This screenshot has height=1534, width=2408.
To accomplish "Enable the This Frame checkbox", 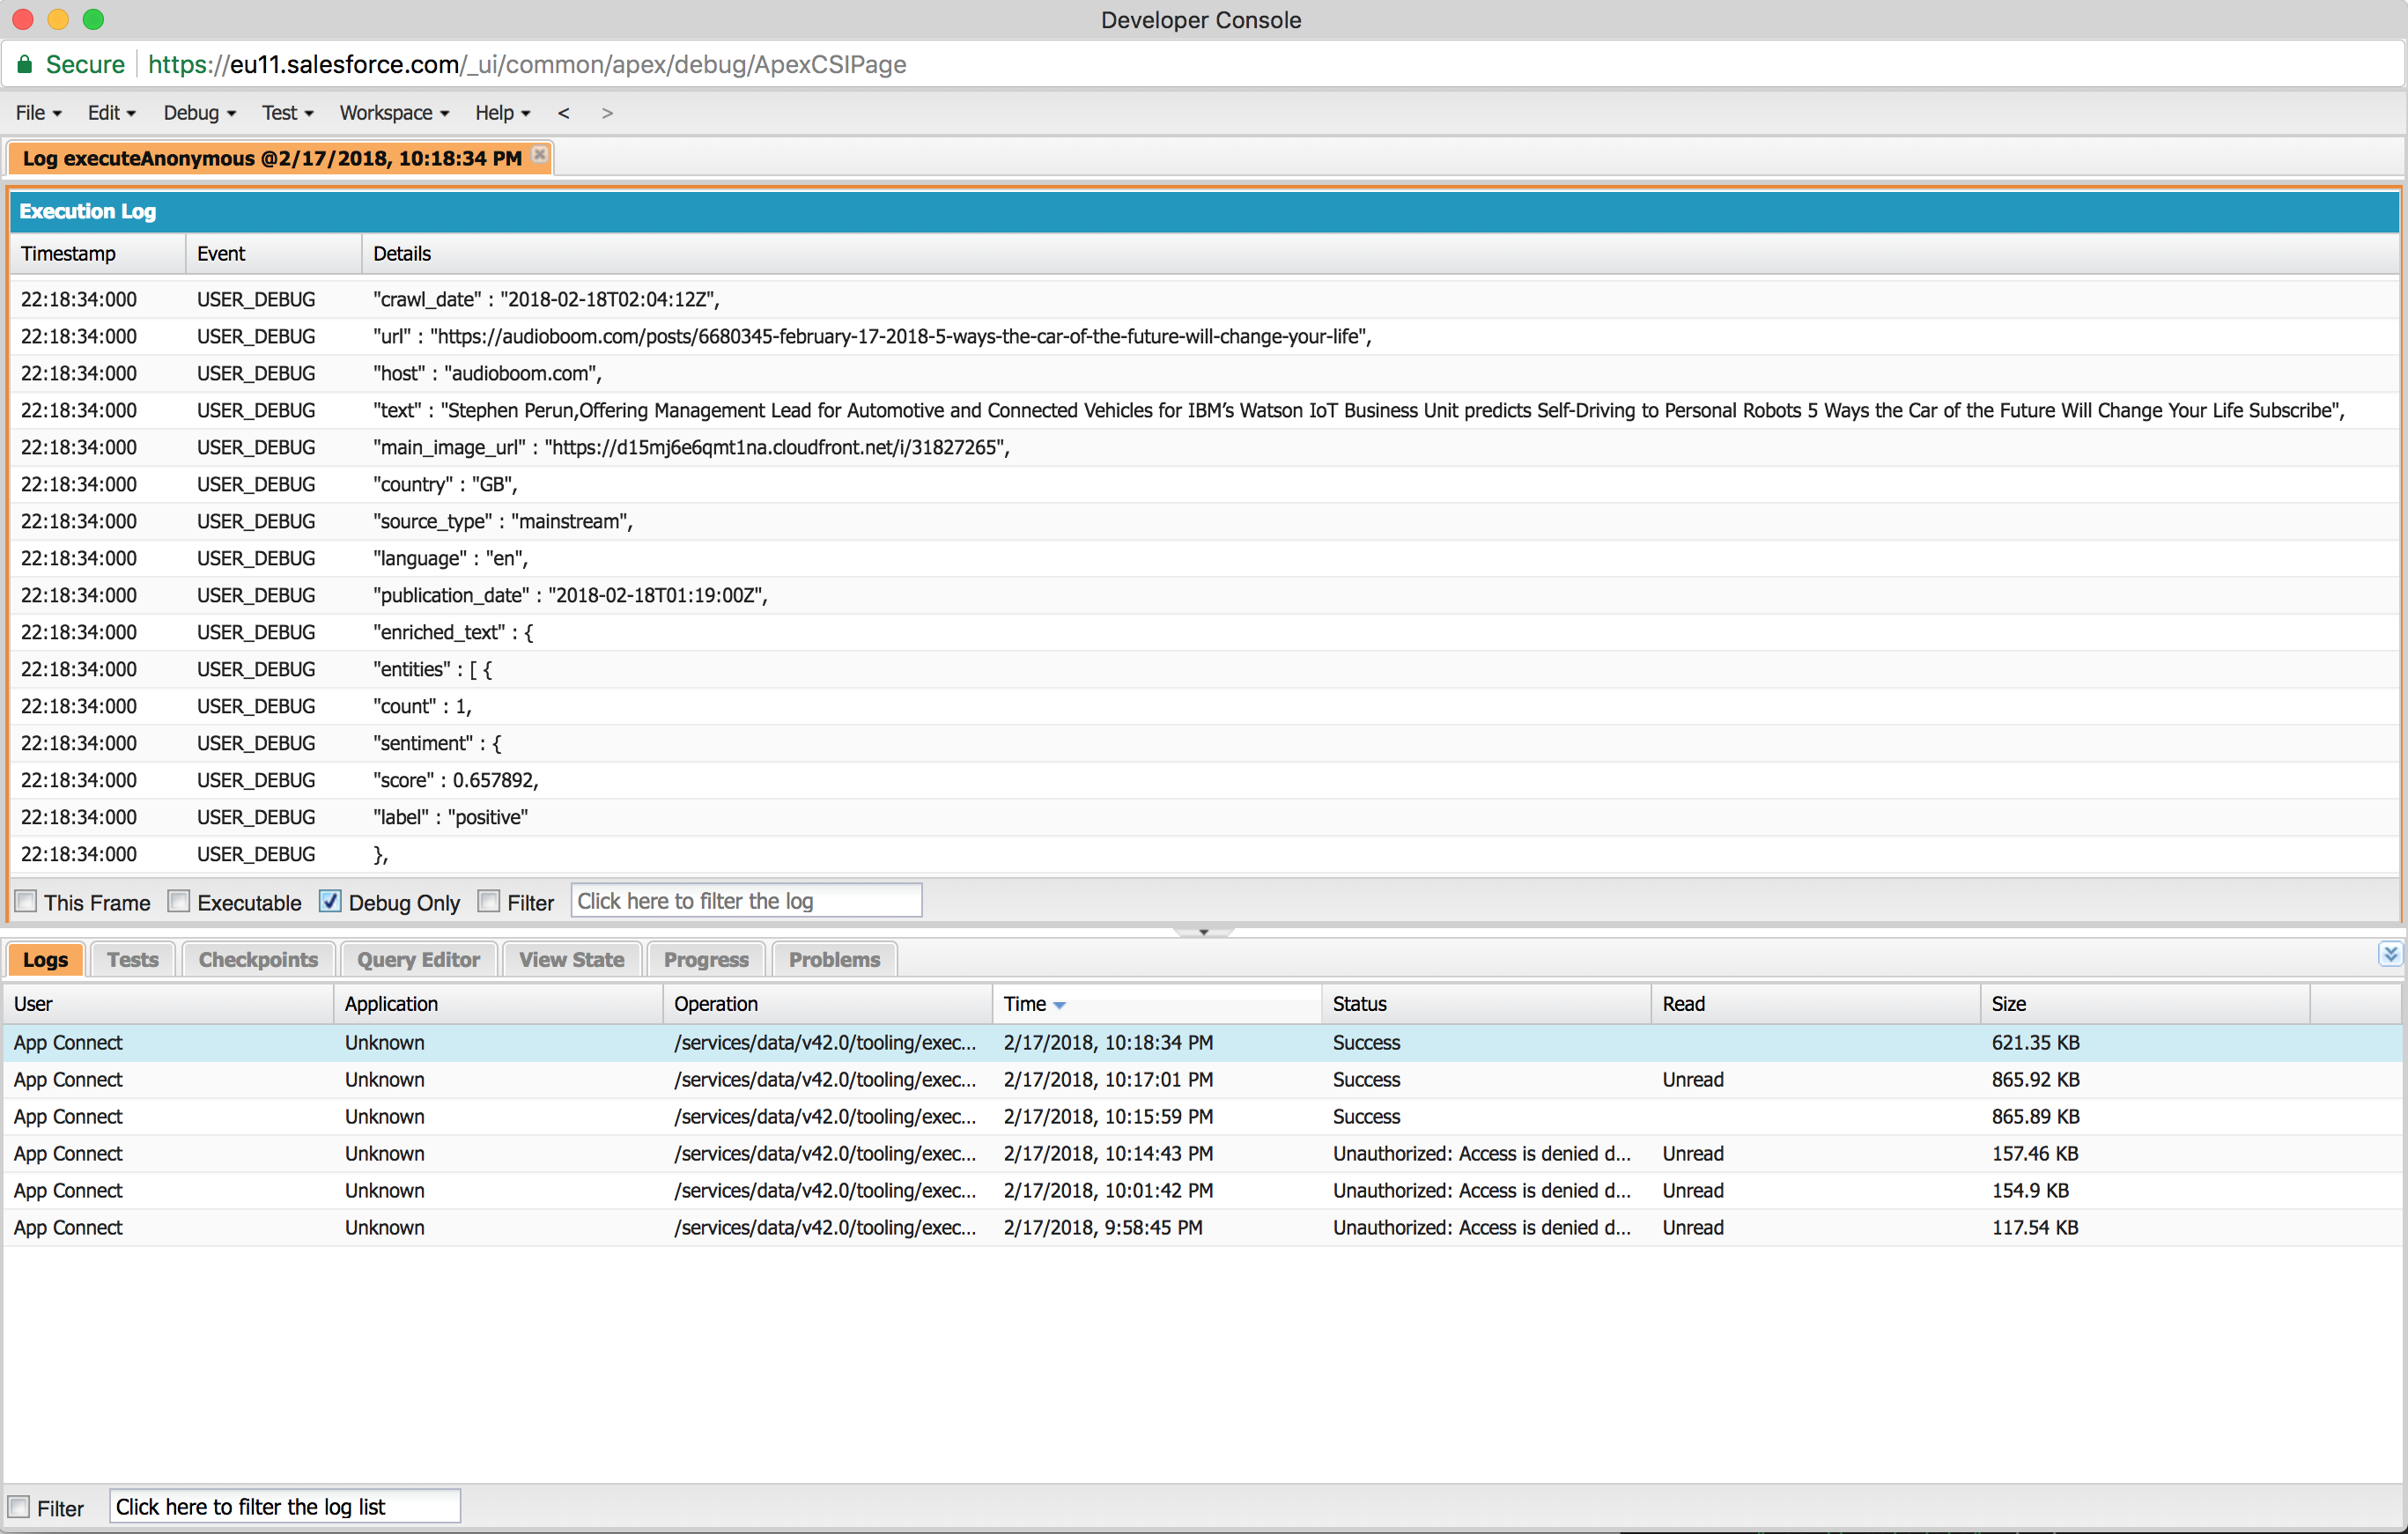I will (27, 901).
